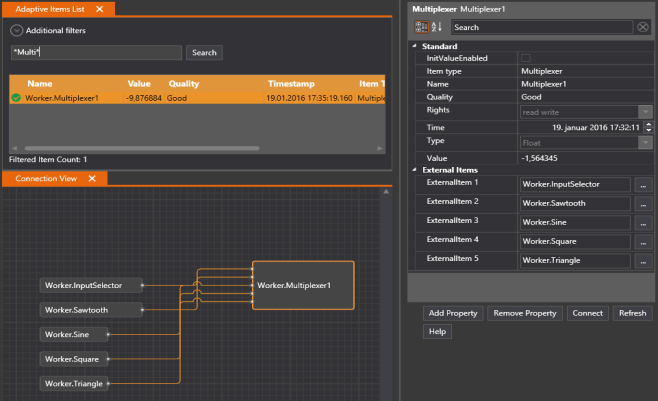Sort properties alphabetically

pos(438,27)
